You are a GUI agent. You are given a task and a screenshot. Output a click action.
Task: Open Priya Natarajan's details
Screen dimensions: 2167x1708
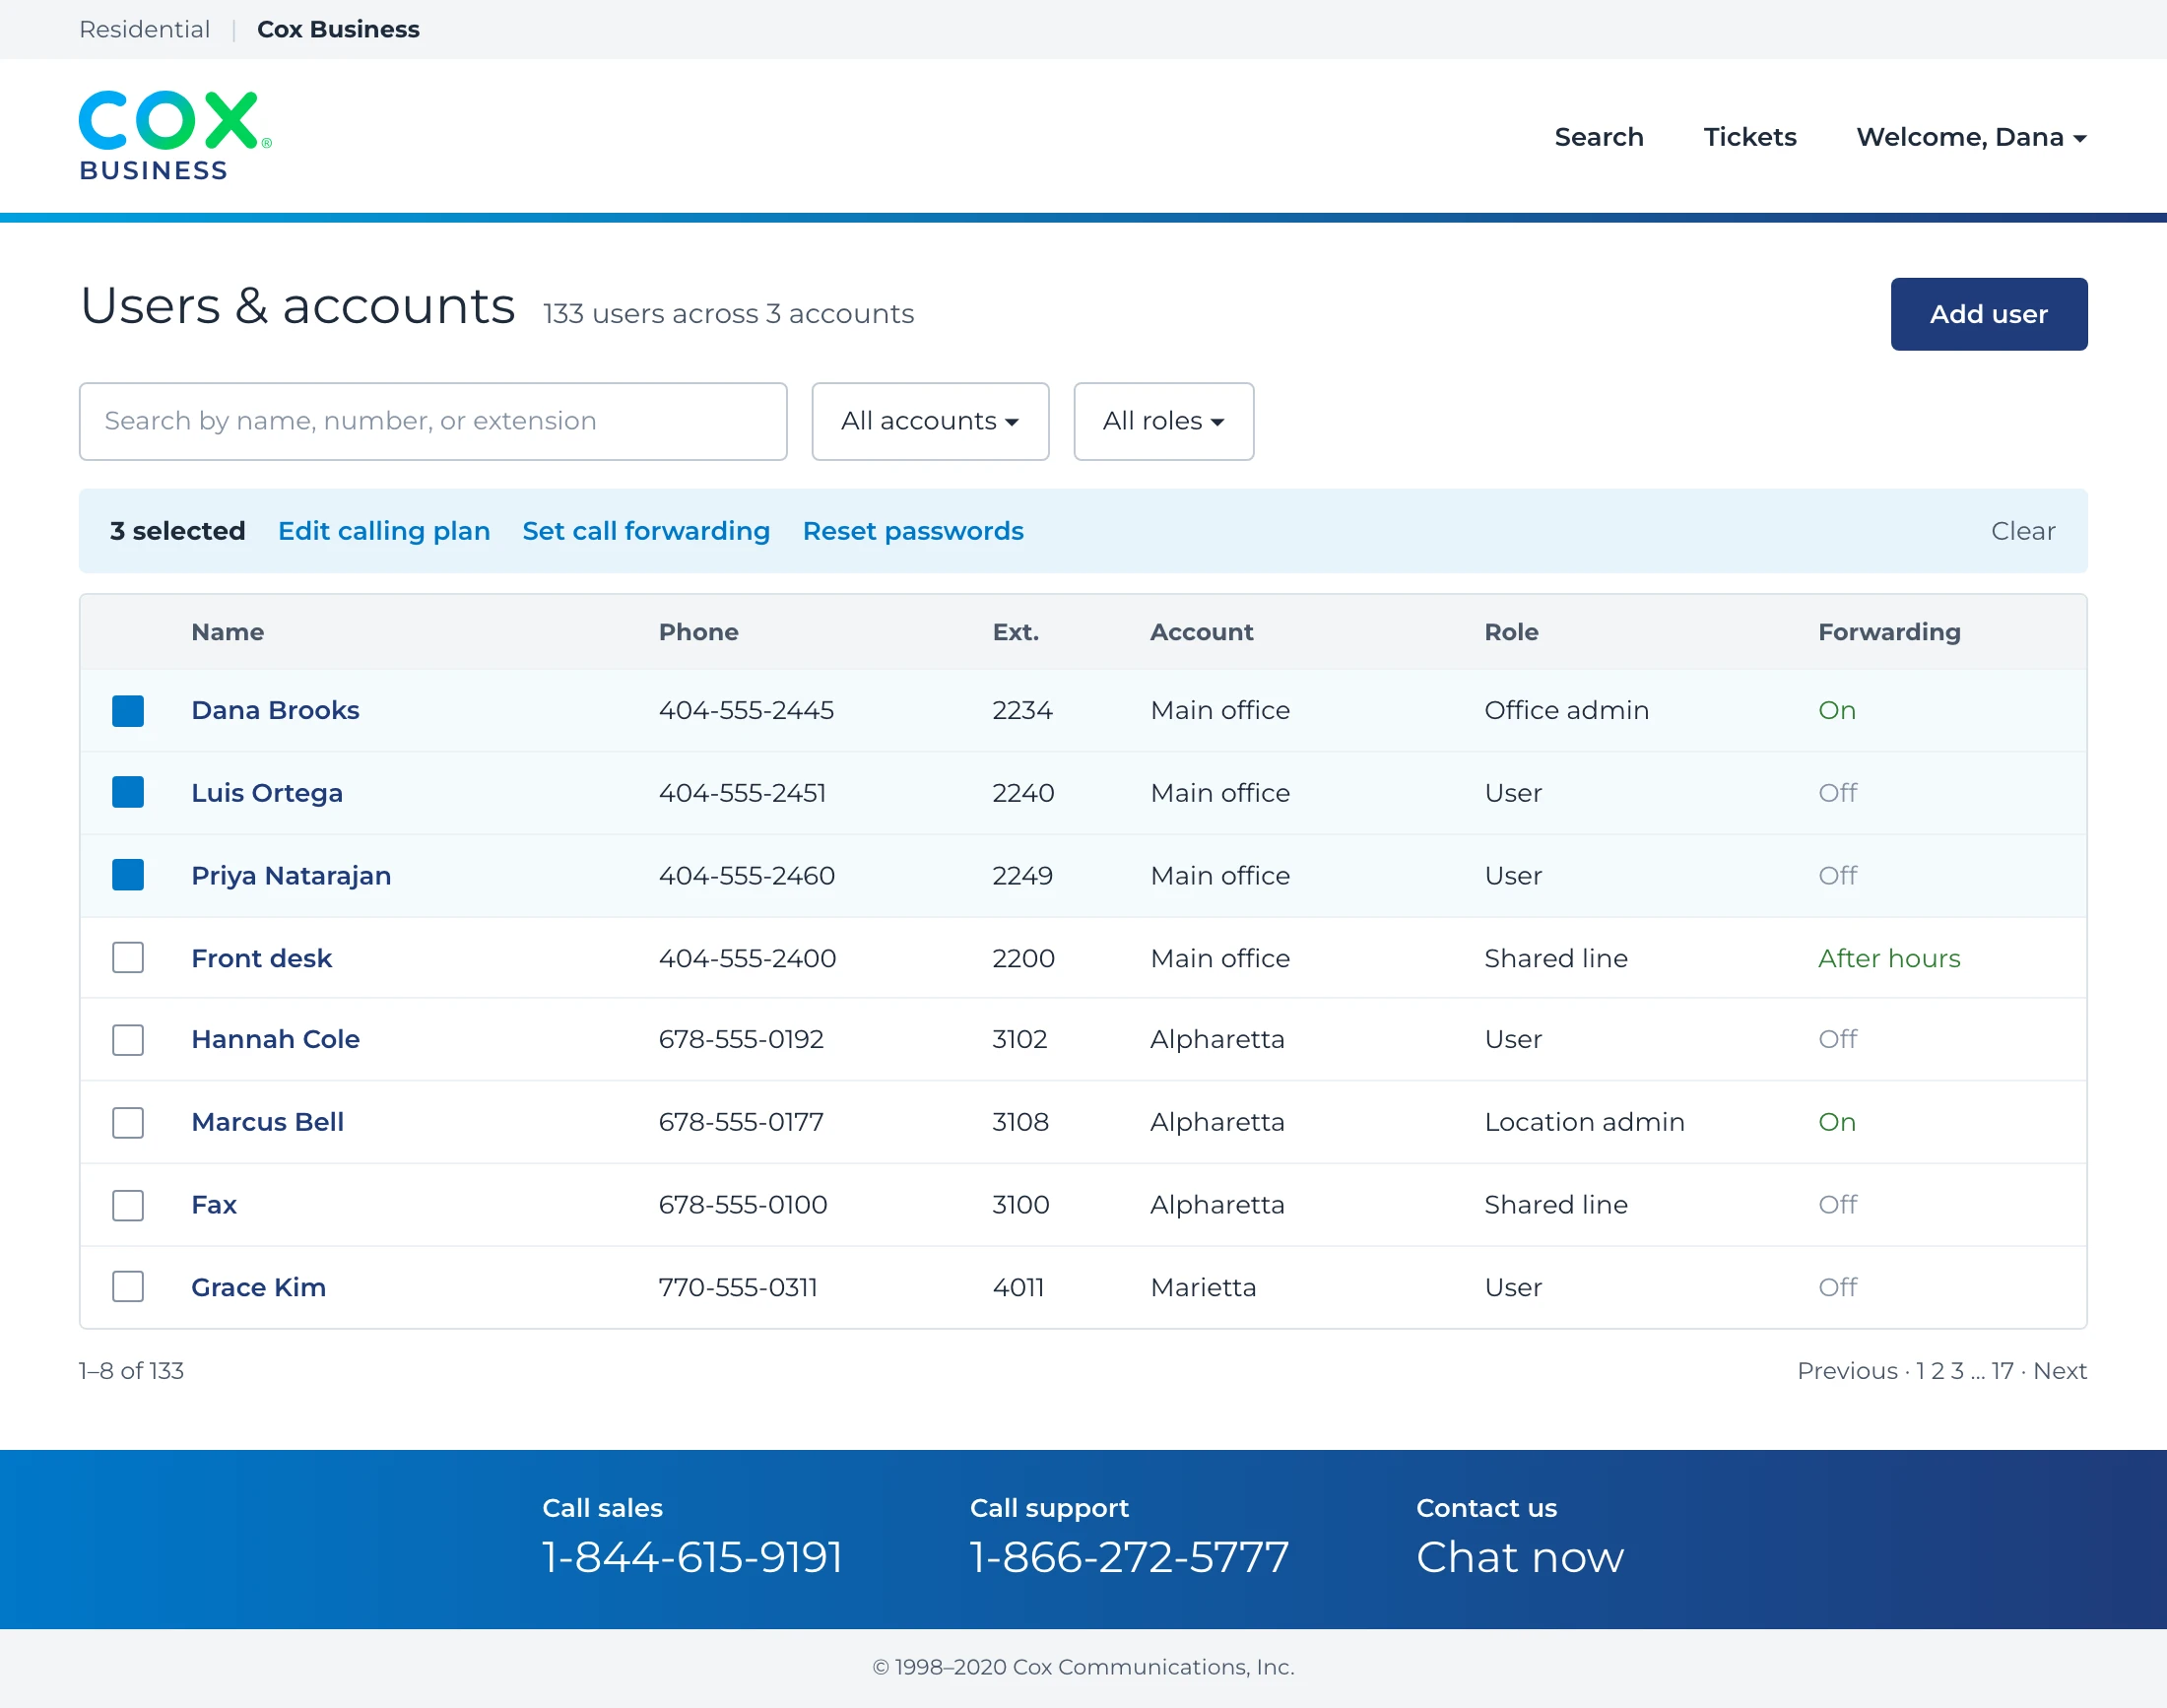point(291,876)
